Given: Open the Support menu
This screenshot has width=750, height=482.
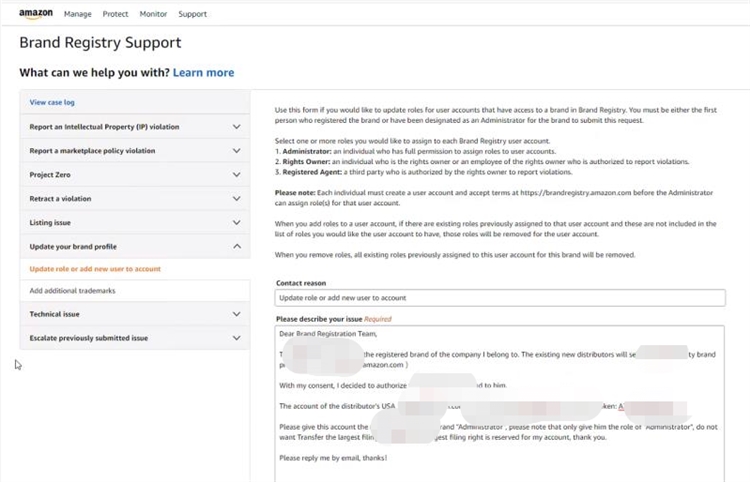Looking at the screenshot, I should point(192,14).
